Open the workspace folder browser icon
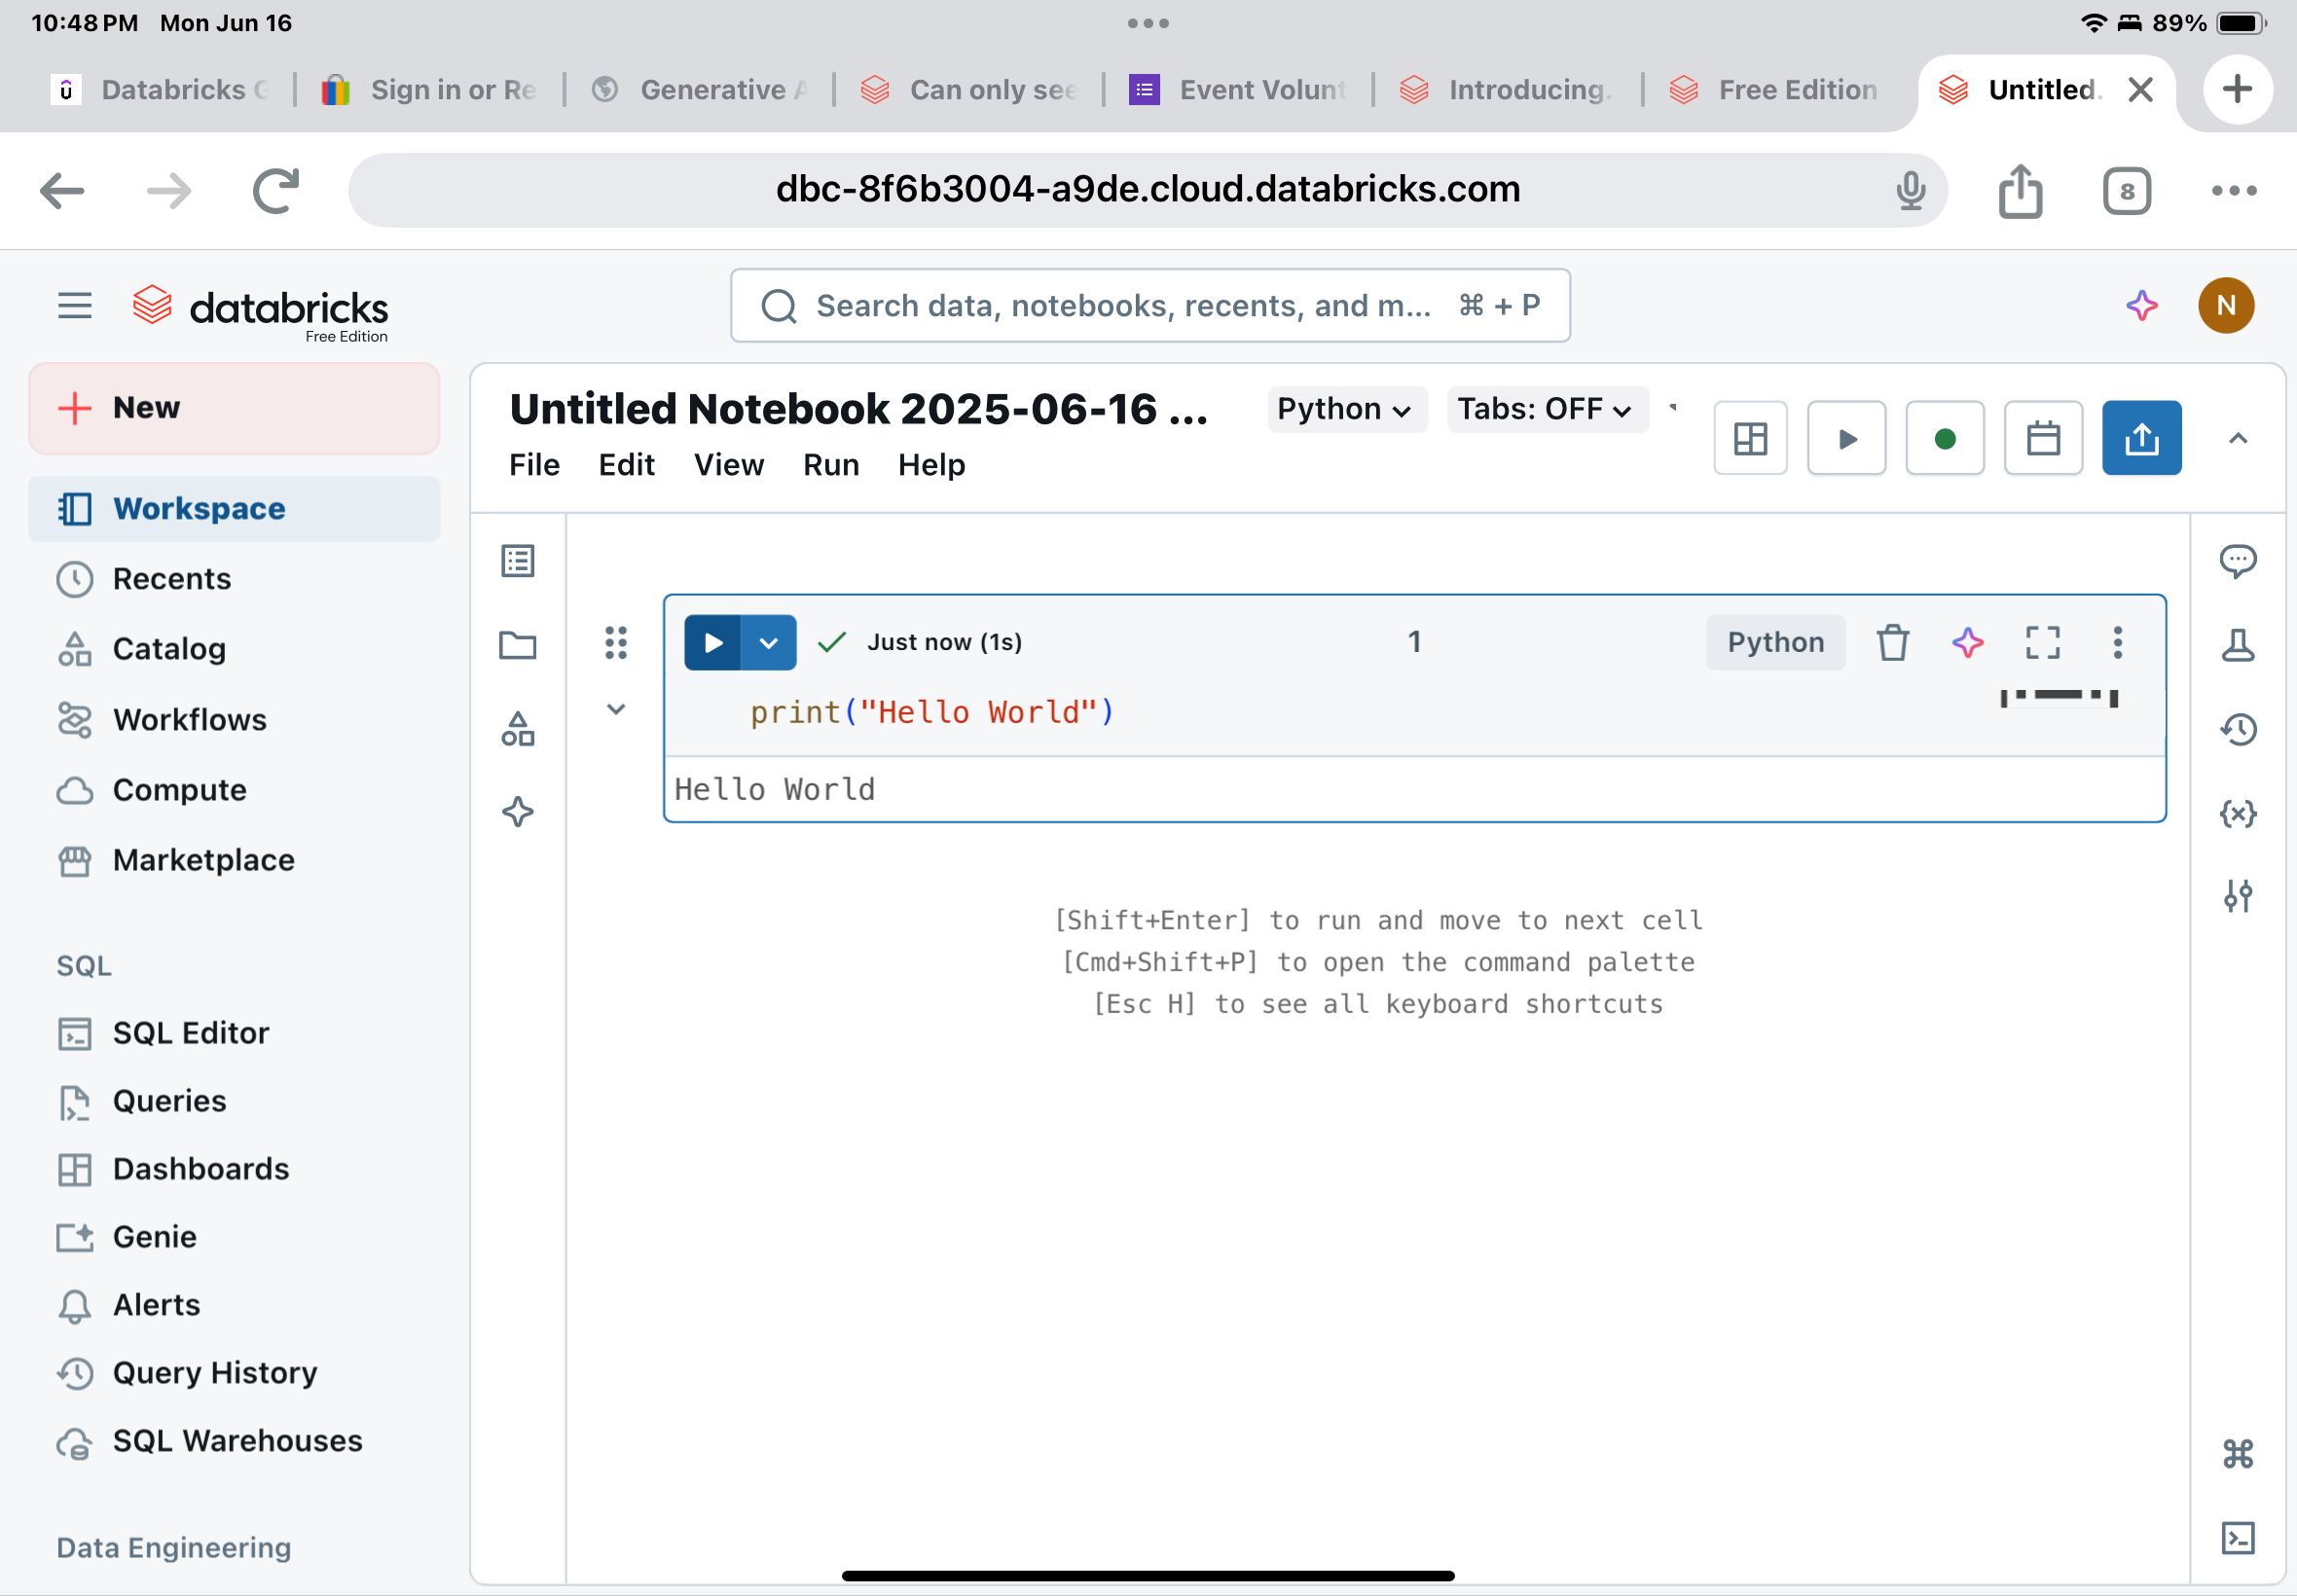2297x1596 pixels. click(518, 645)
